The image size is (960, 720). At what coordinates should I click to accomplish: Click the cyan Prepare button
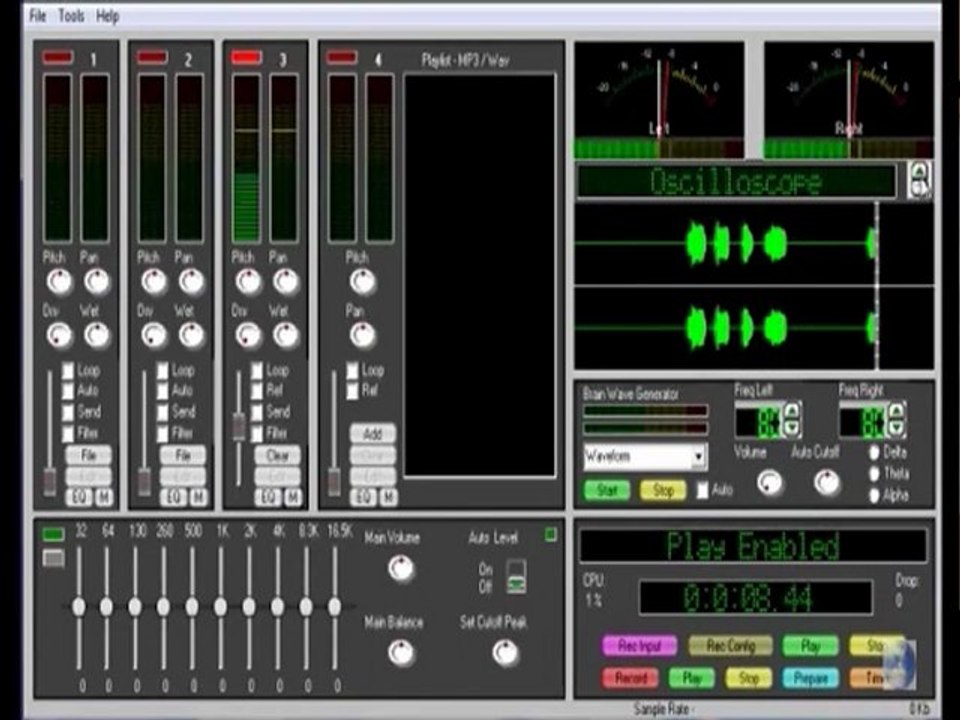(x=811, y=678)
